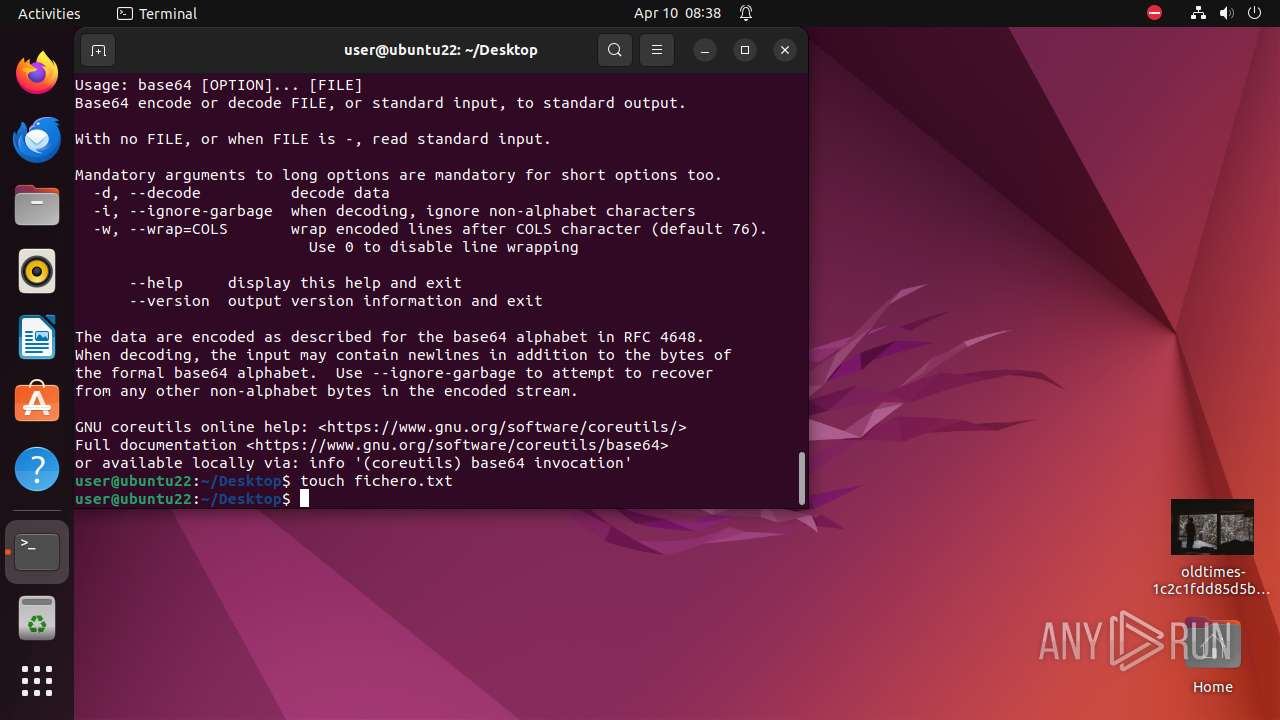Click the '--decode' option line
The image size is (1280, 720).
(241, 193)
